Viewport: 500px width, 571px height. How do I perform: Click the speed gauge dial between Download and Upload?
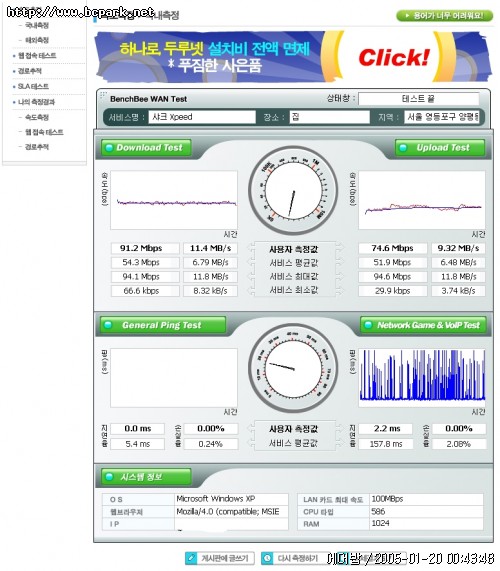tap(293, 190)
